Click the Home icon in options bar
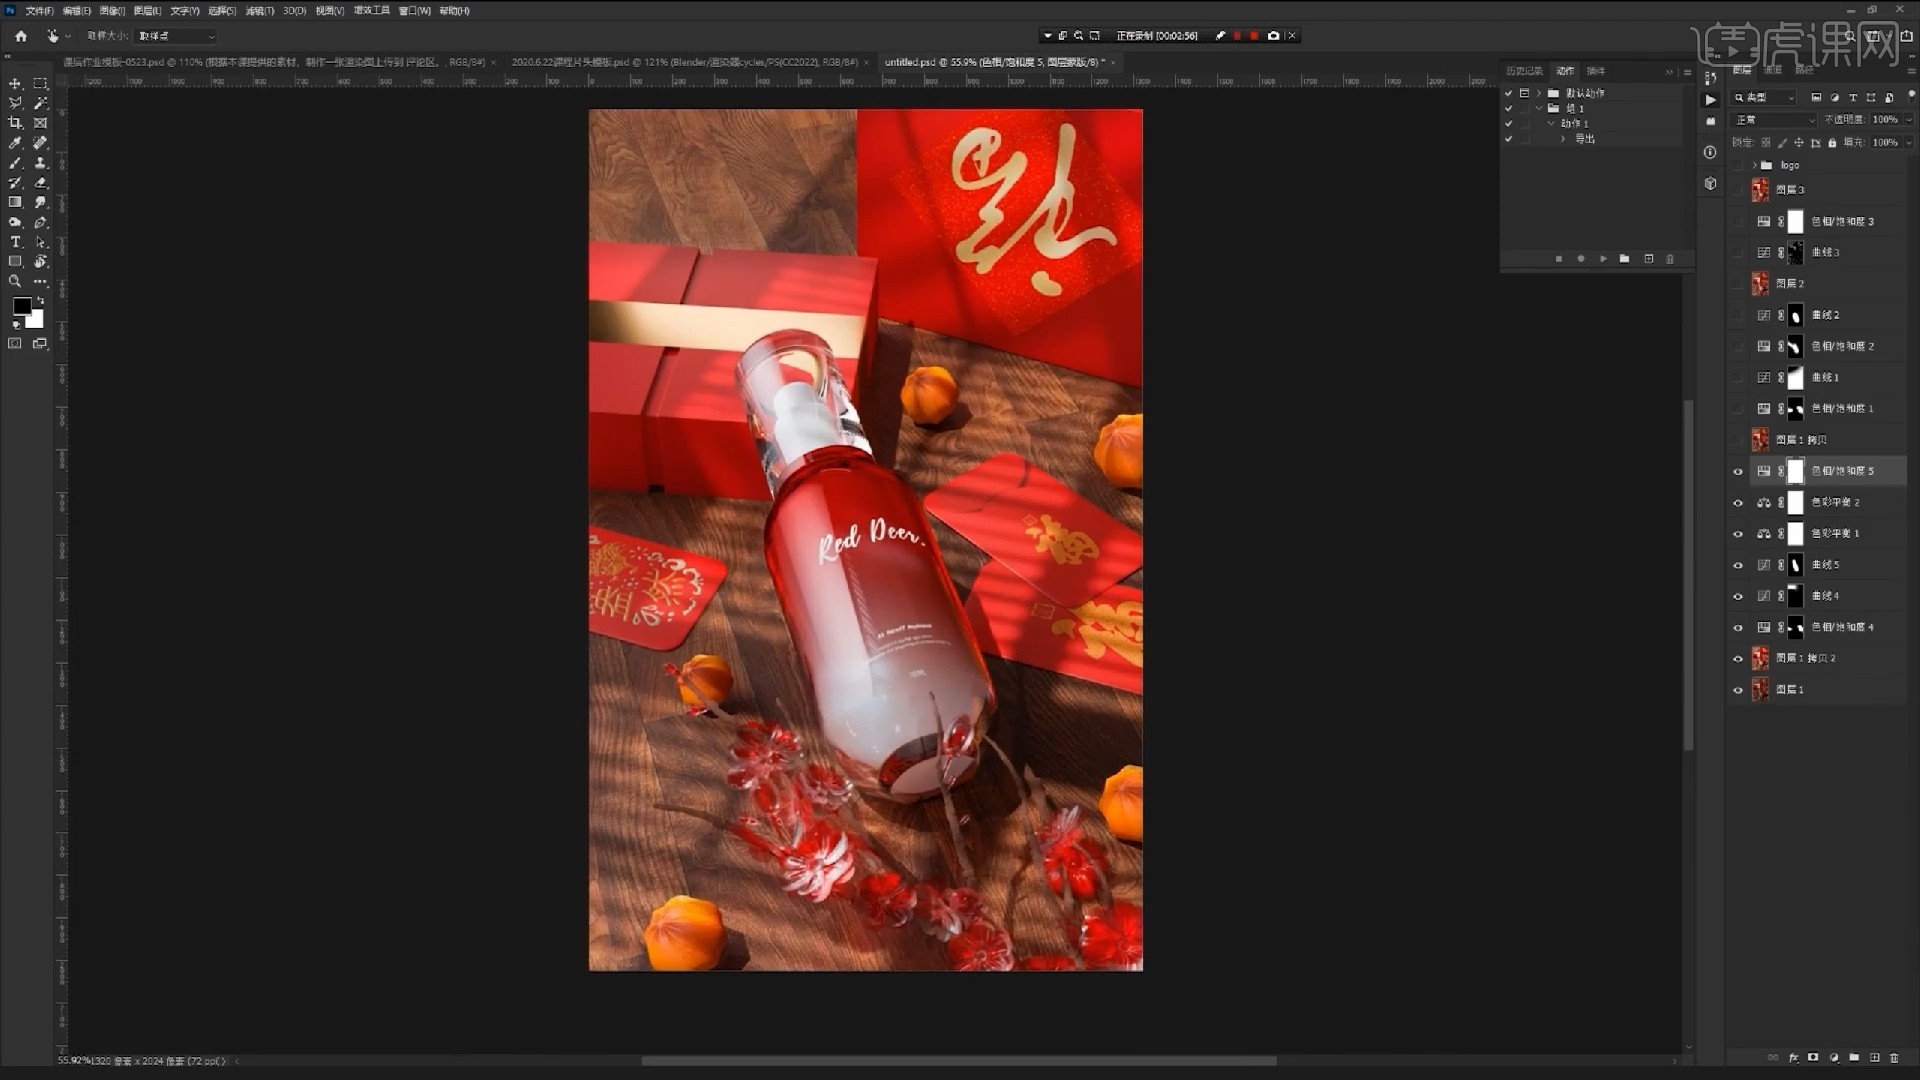1920x1080 pixels. [x=21, y=36]
